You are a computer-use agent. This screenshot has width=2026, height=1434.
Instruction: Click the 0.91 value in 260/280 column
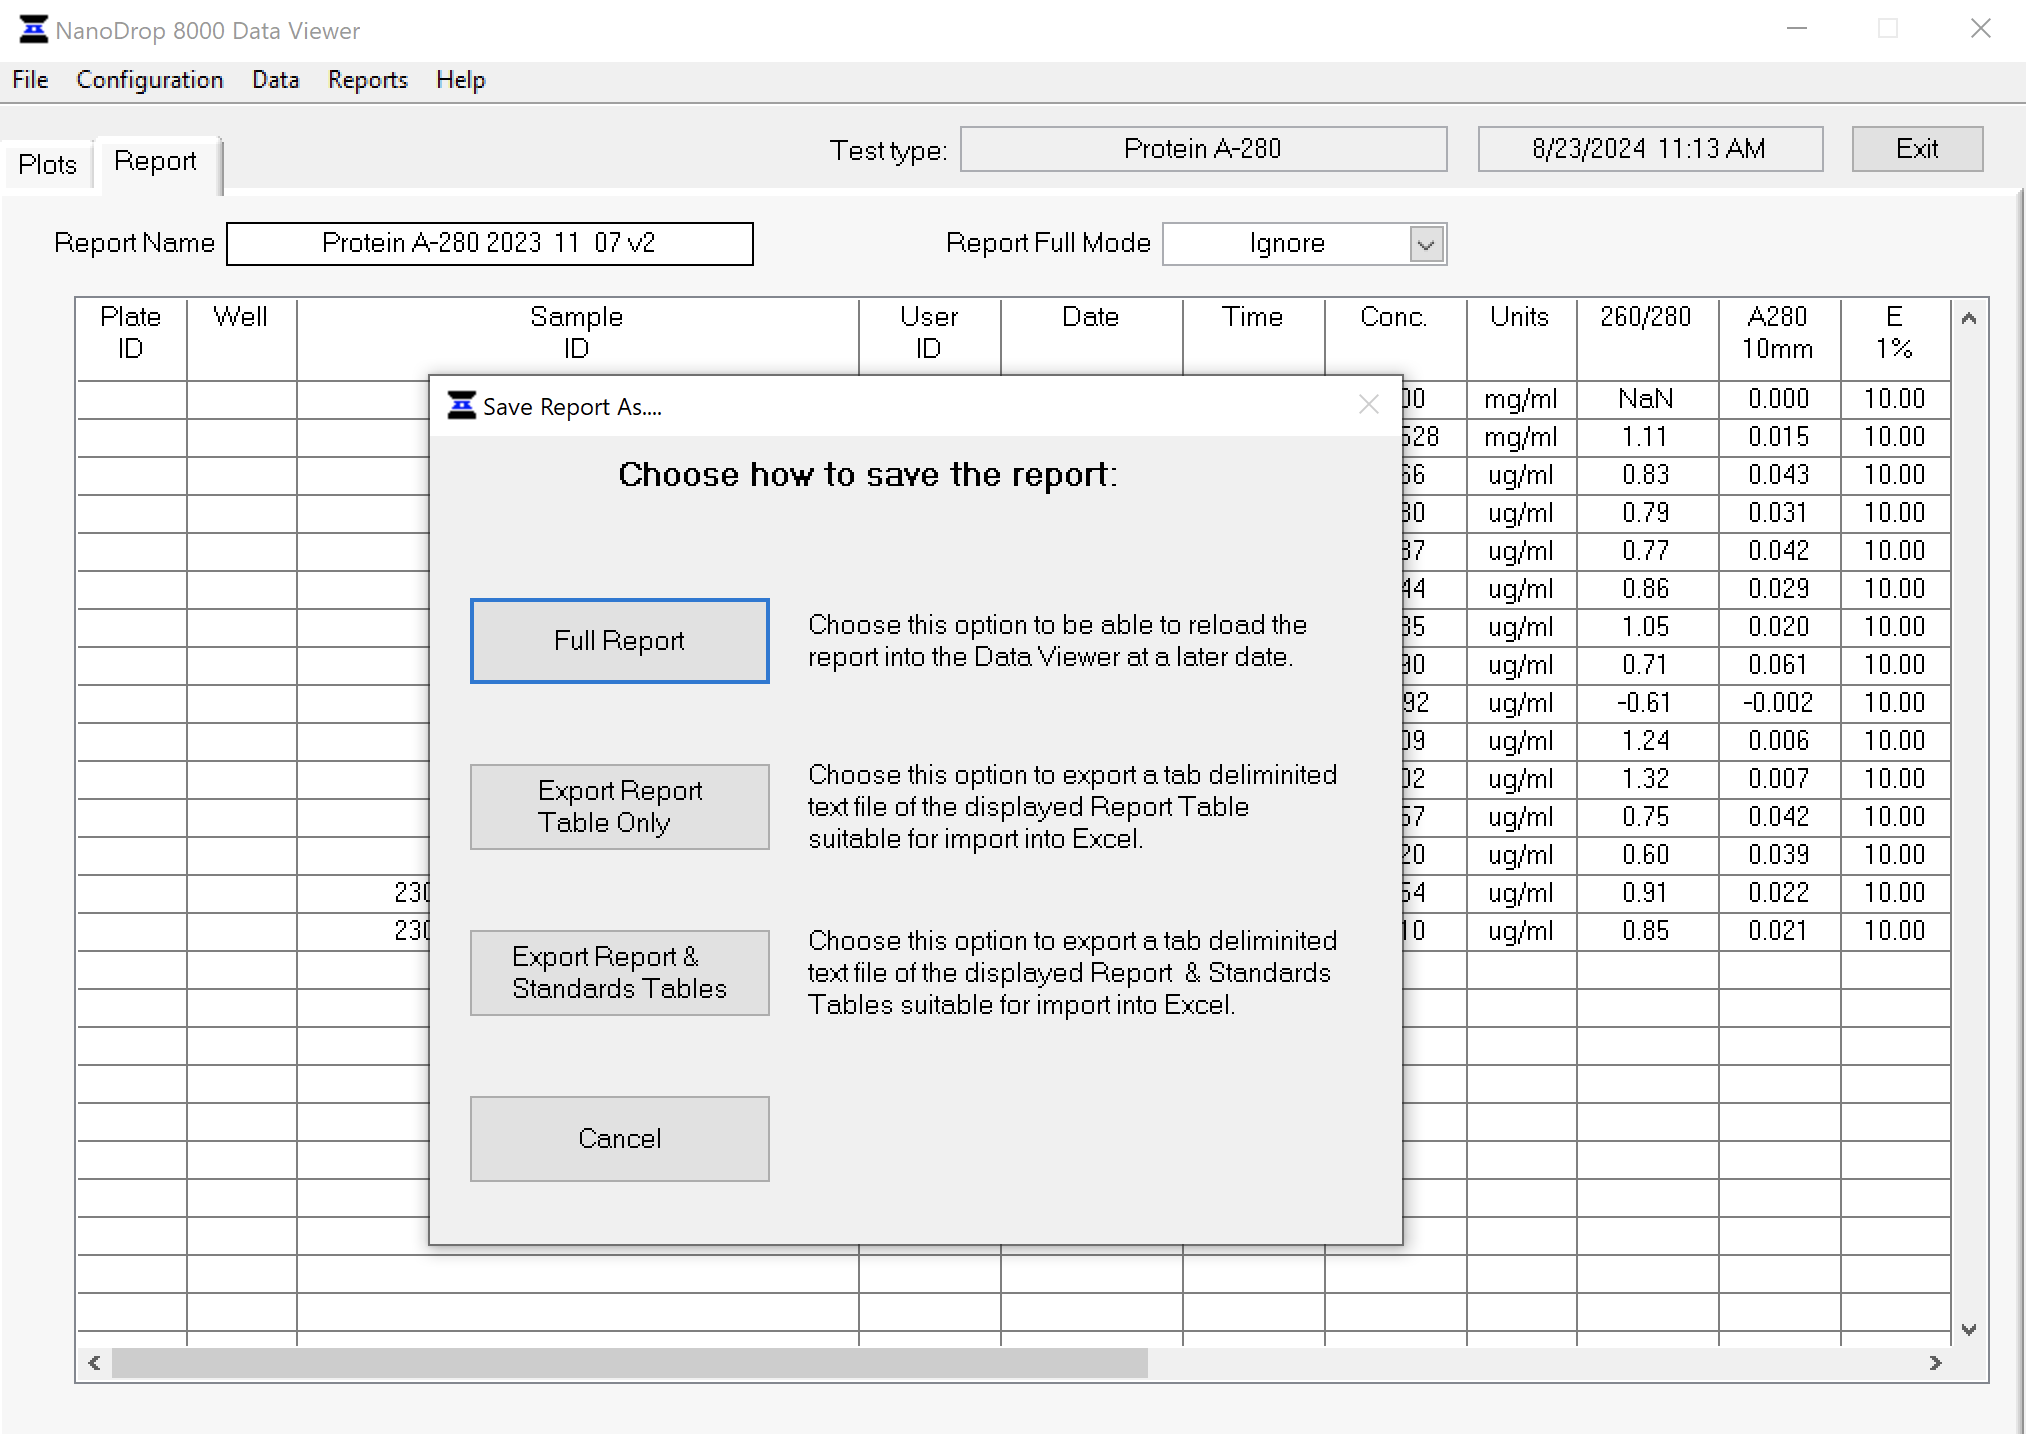point(1646,893)
